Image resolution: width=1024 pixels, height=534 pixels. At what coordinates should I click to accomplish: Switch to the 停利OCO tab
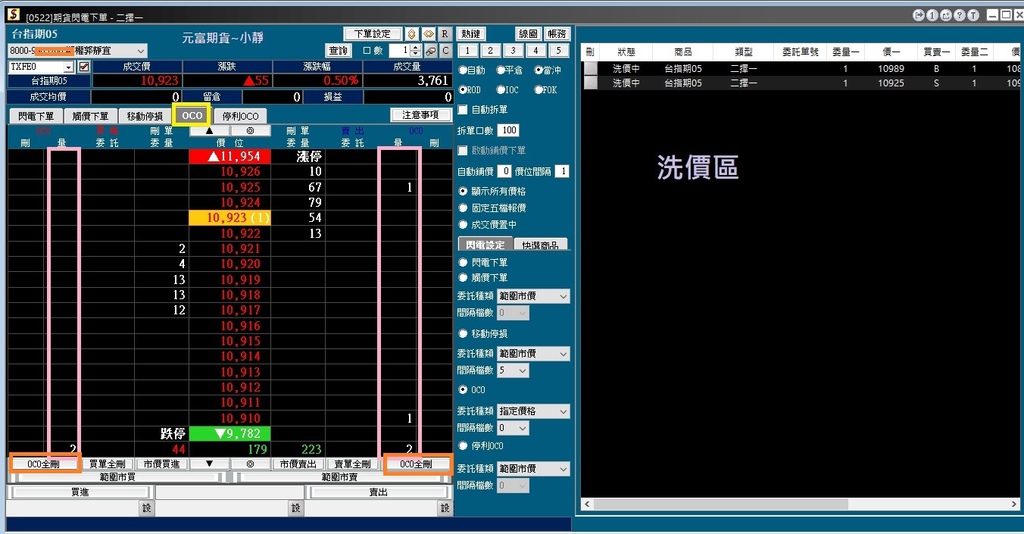click(x=240, y=116)
